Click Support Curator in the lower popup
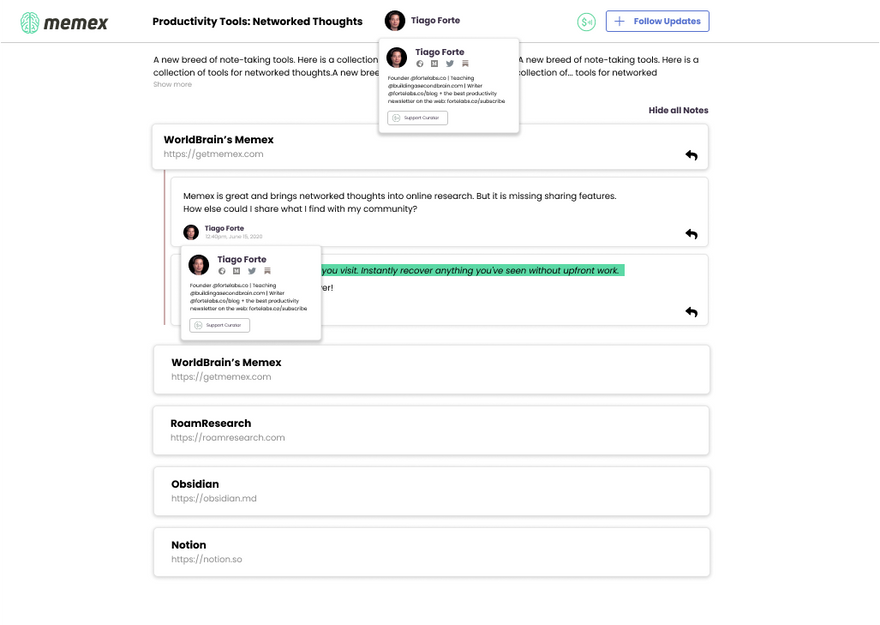The width and height of the screenshot is (880, 625). tap(220, 325)
